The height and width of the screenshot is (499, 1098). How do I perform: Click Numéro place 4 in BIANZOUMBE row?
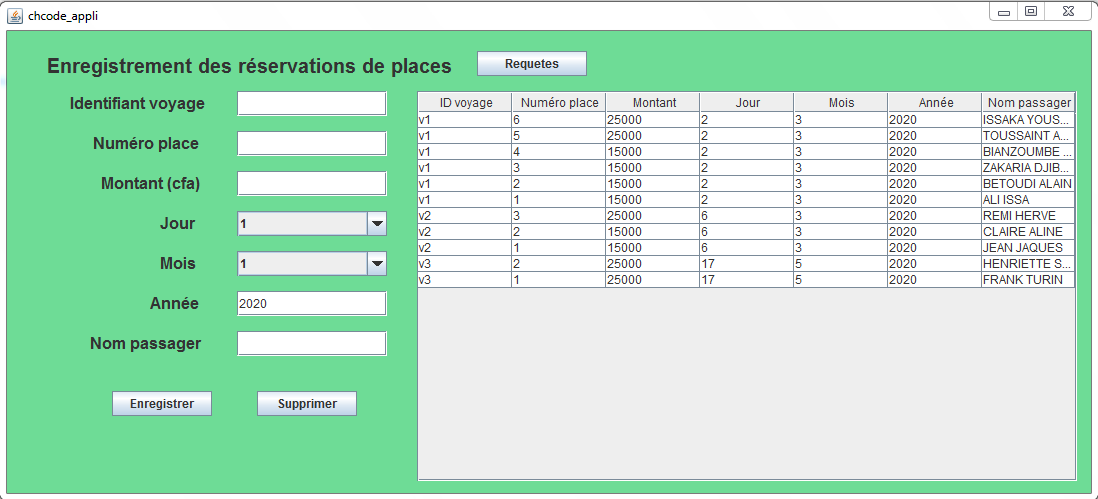559,152
